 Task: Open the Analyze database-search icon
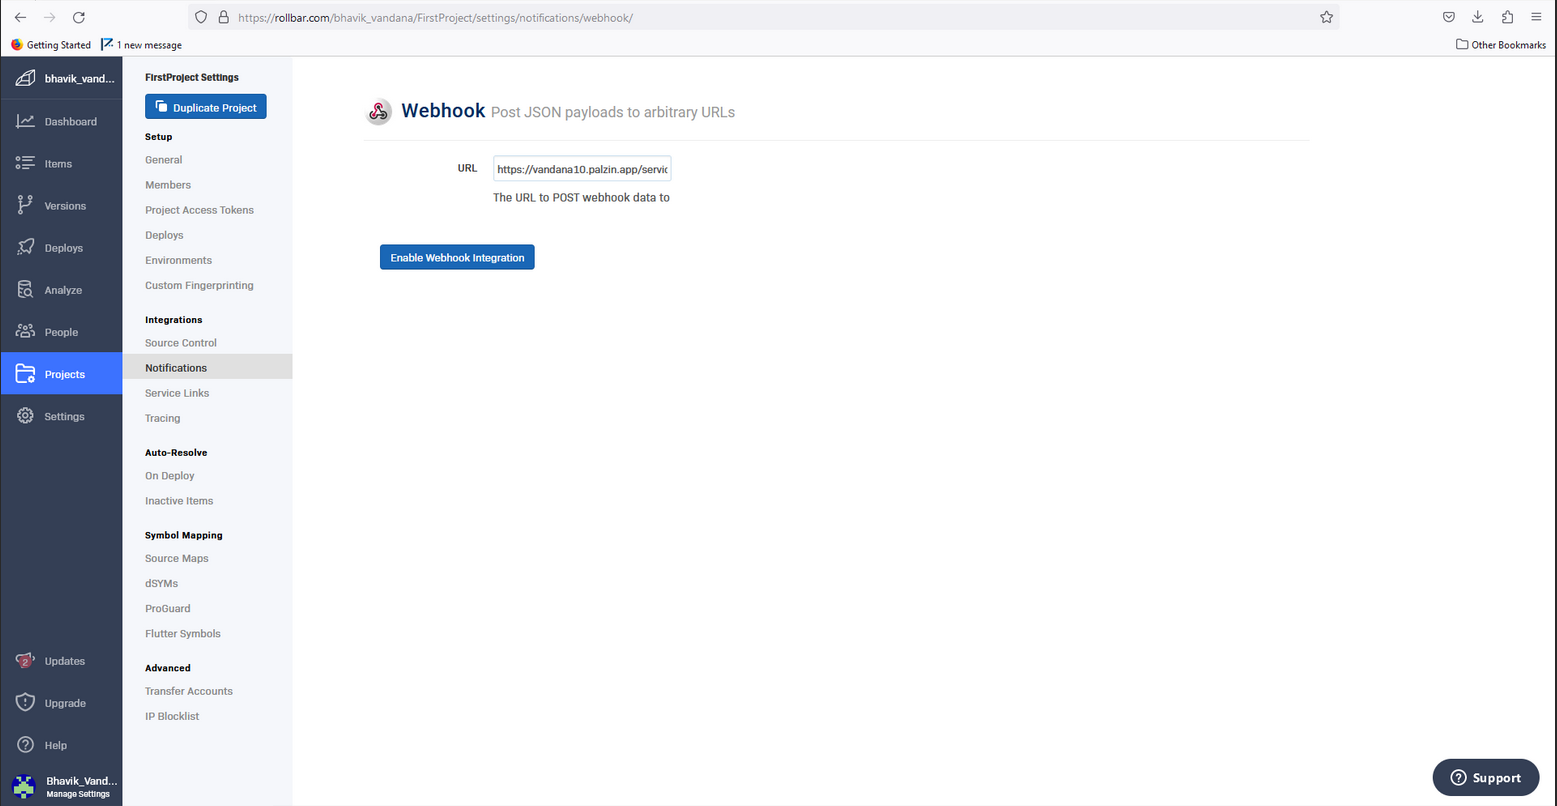pyautogui.click(x=25, y=289)
